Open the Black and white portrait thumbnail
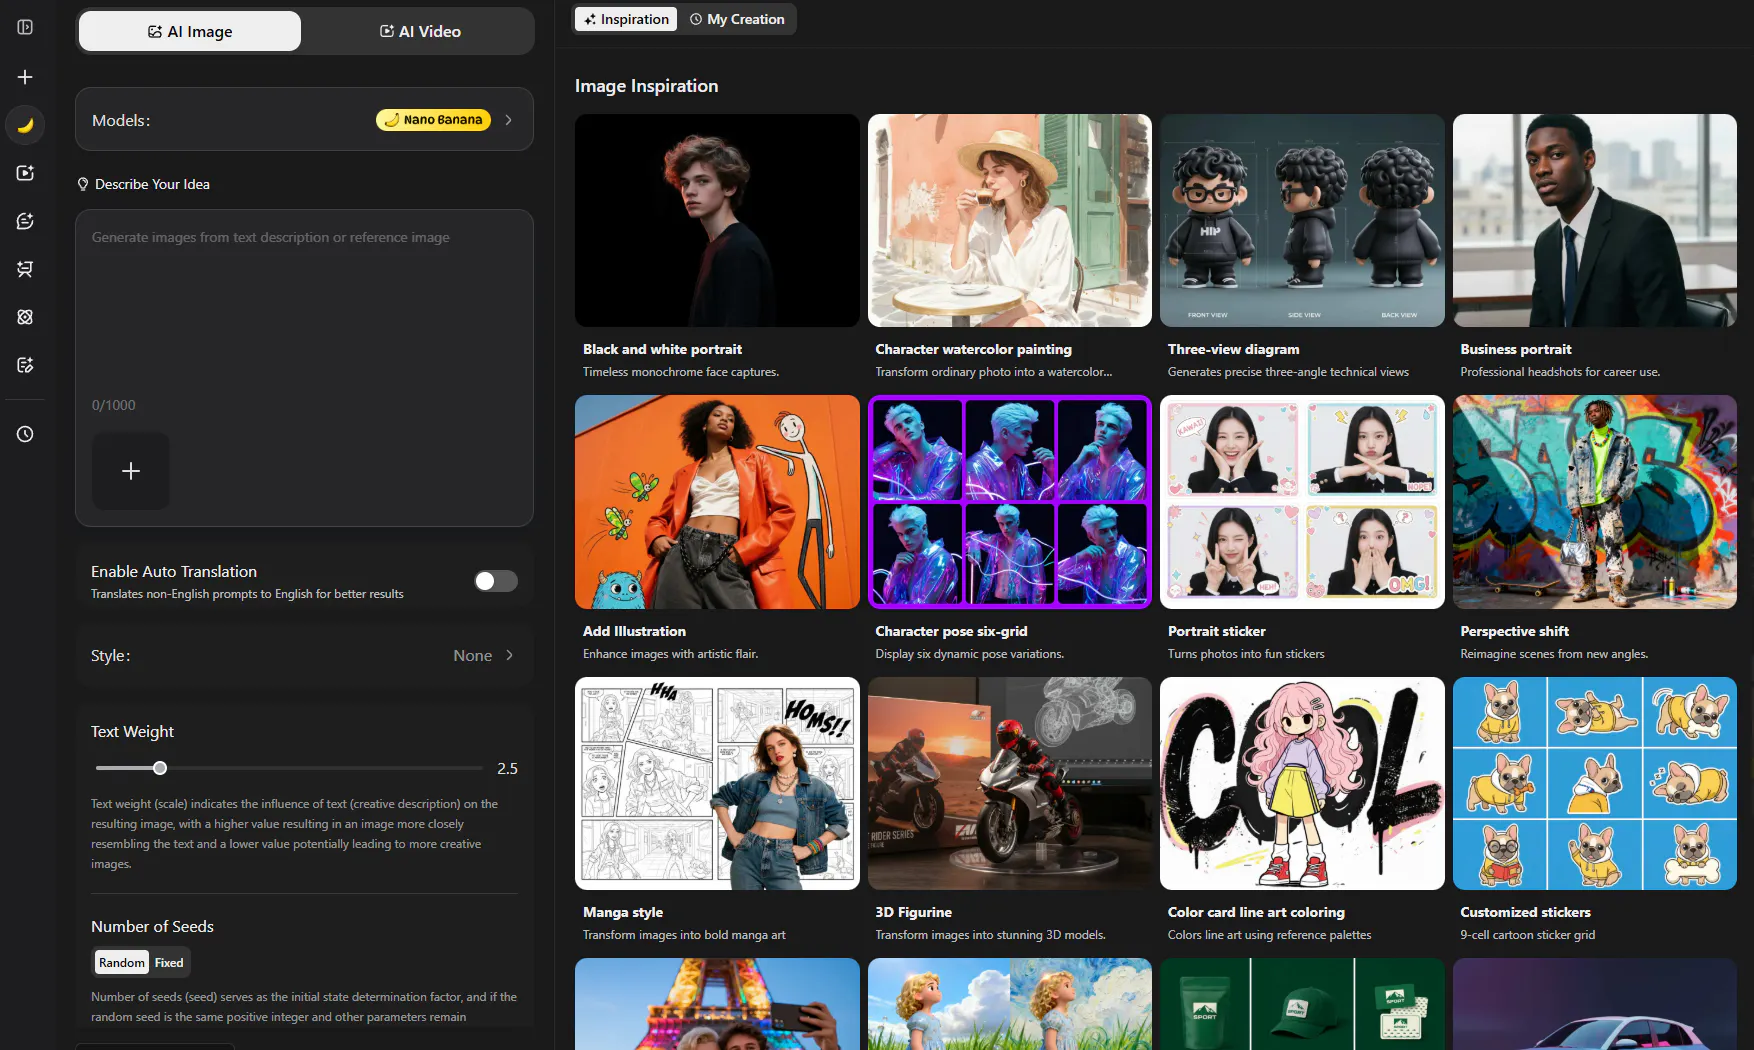 (x=717, y=220)
